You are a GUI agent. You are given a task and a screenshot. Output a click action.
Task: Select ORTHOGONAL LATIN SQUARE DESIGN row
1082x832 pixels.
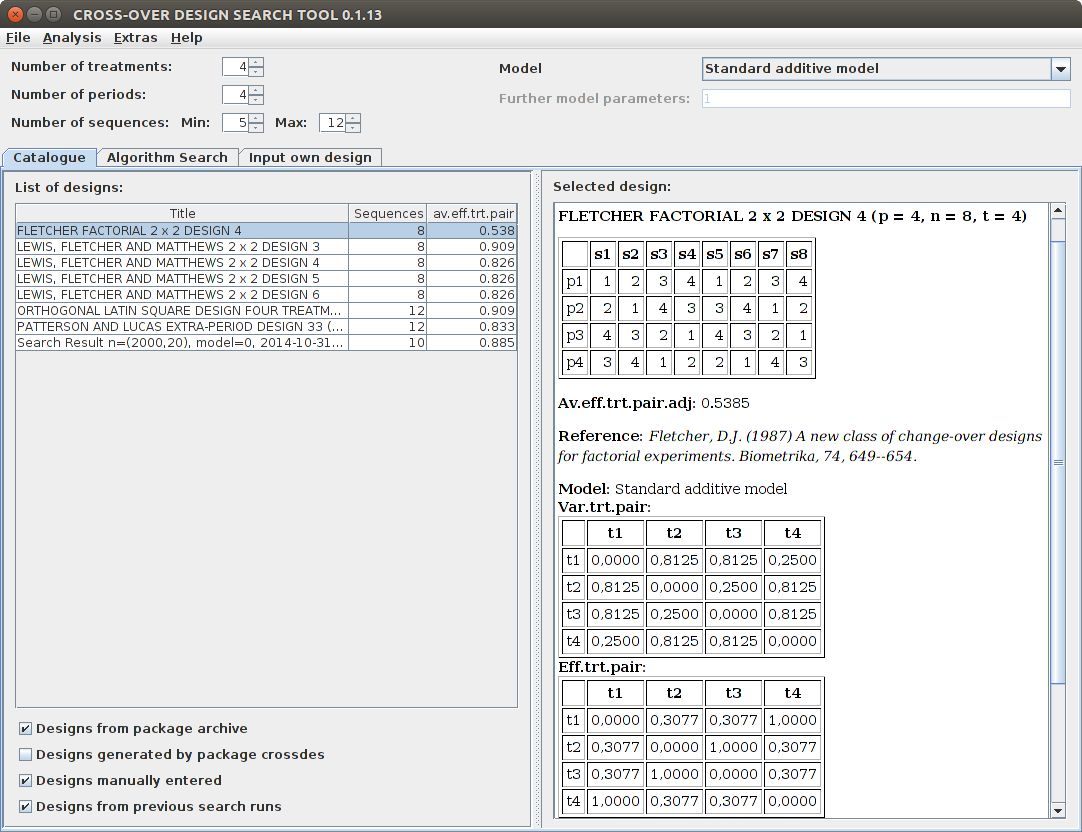266,310
